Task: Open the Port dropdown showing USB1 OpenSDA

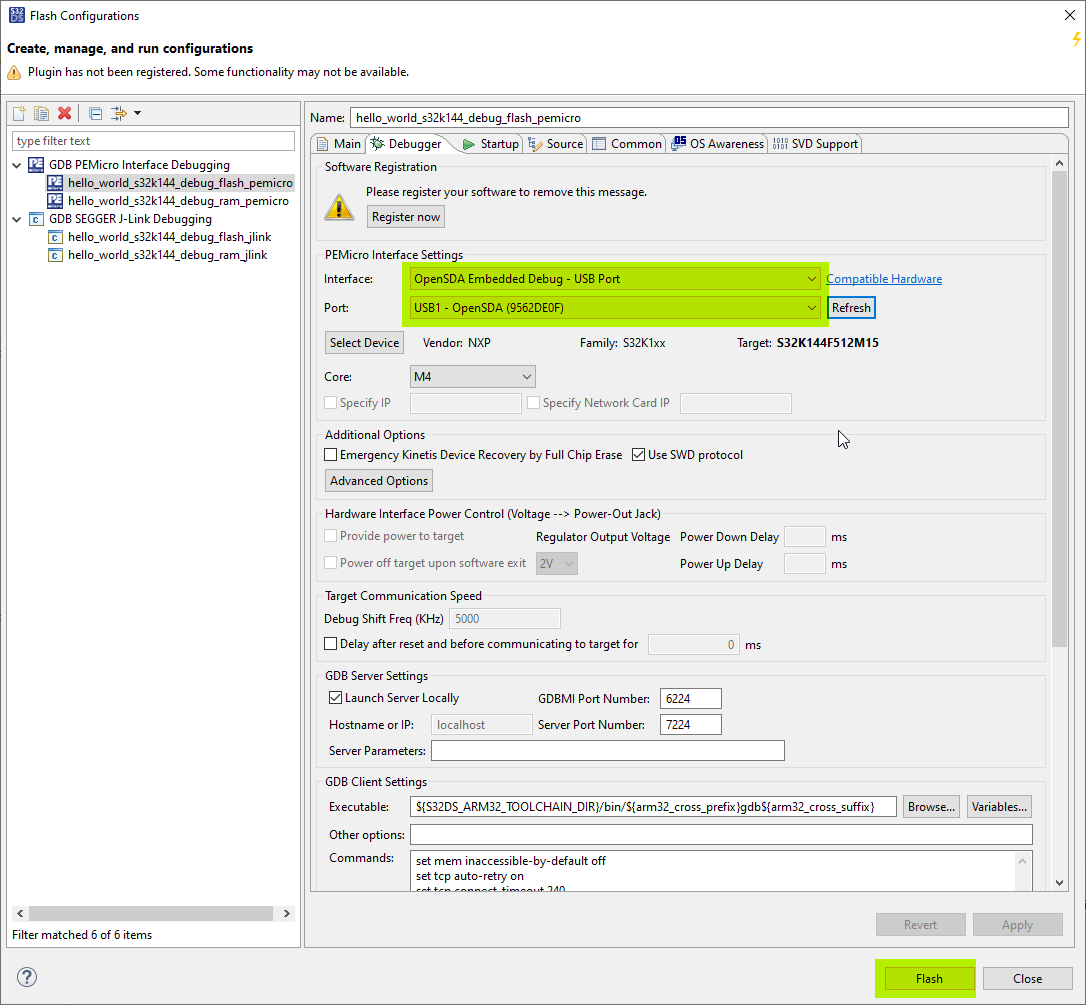Action: pyautogui.click(x=812, y=308)
